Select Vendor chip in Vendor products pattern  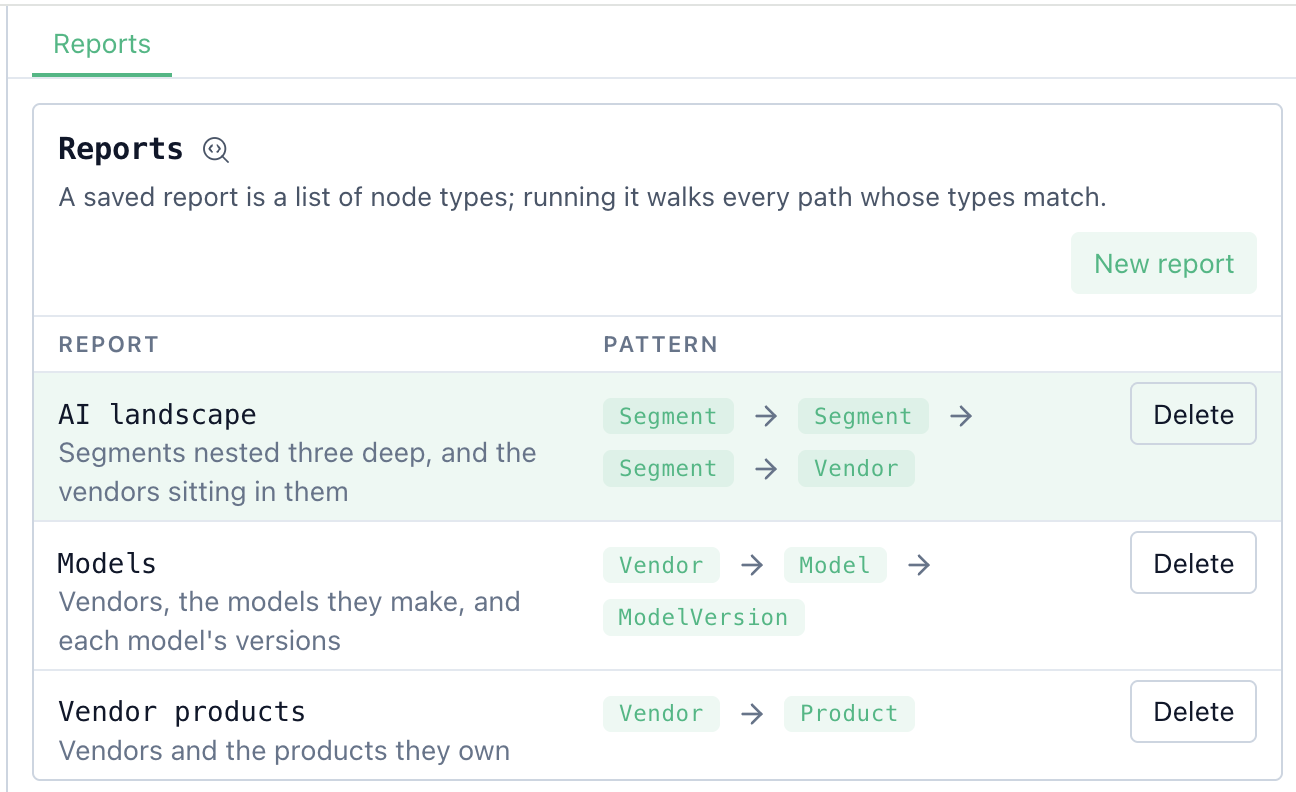pyautogui.click(x=661, y=713)
